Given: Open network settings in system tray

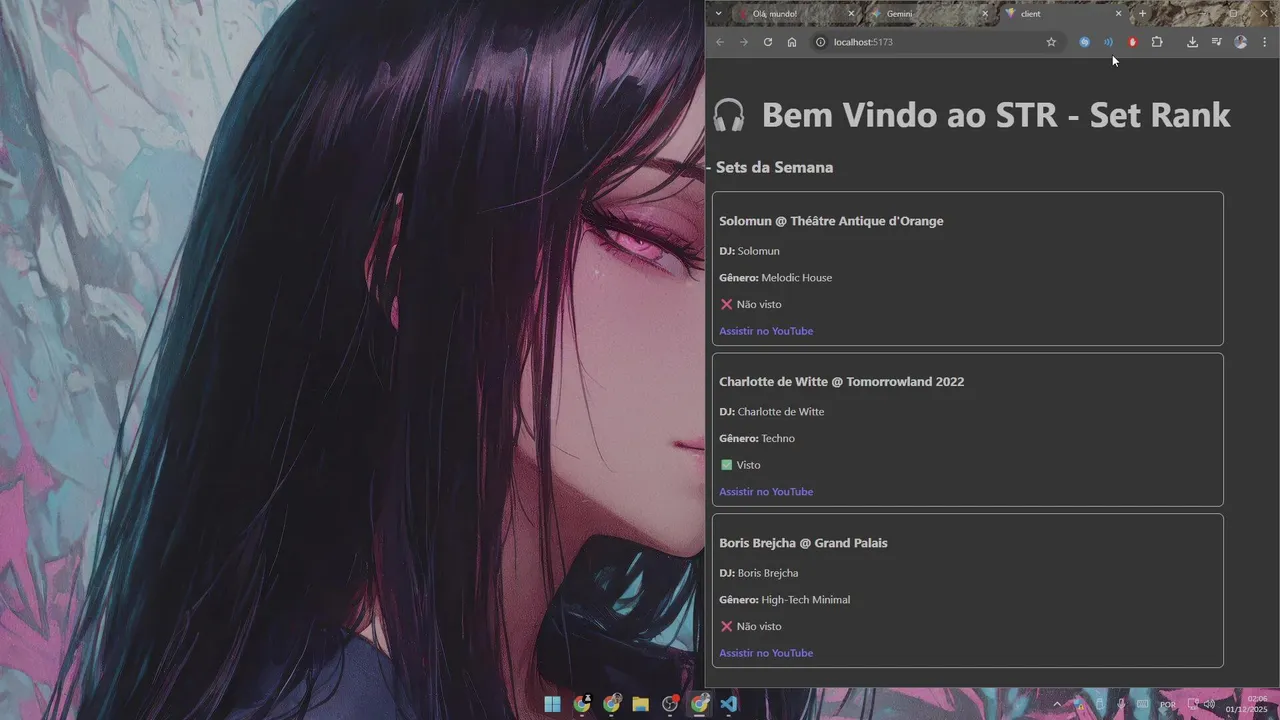Looking at the screenshot, I should point(1193,704).
